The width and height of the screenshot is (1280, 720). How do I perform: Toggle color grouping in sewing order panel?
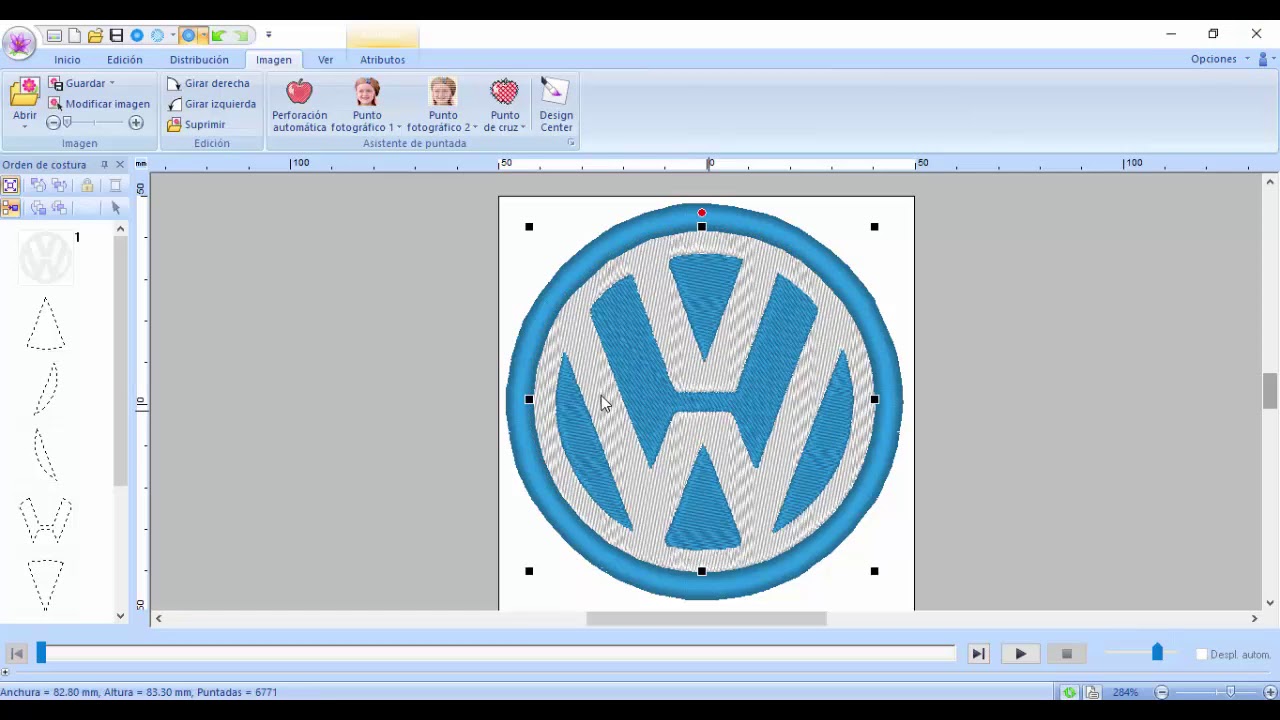pos(10,208)
